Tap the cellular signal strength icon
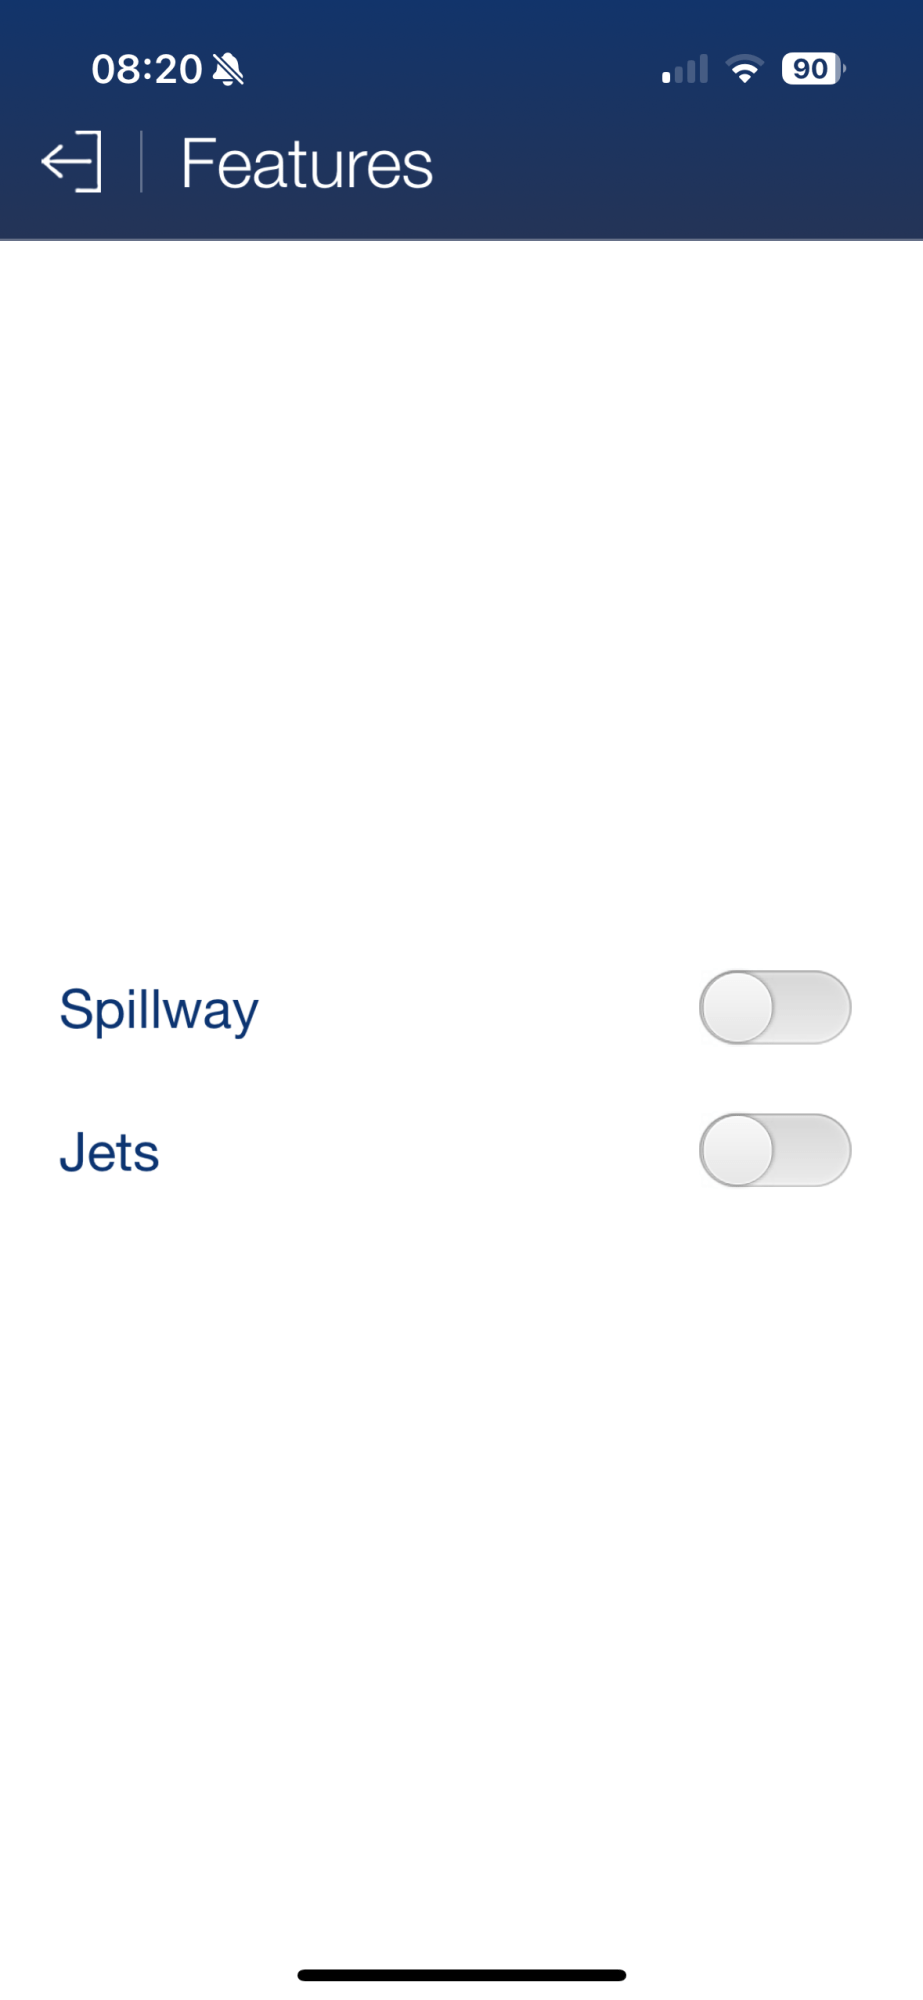This screenshot has width=923, height=2000. point(685,69)
